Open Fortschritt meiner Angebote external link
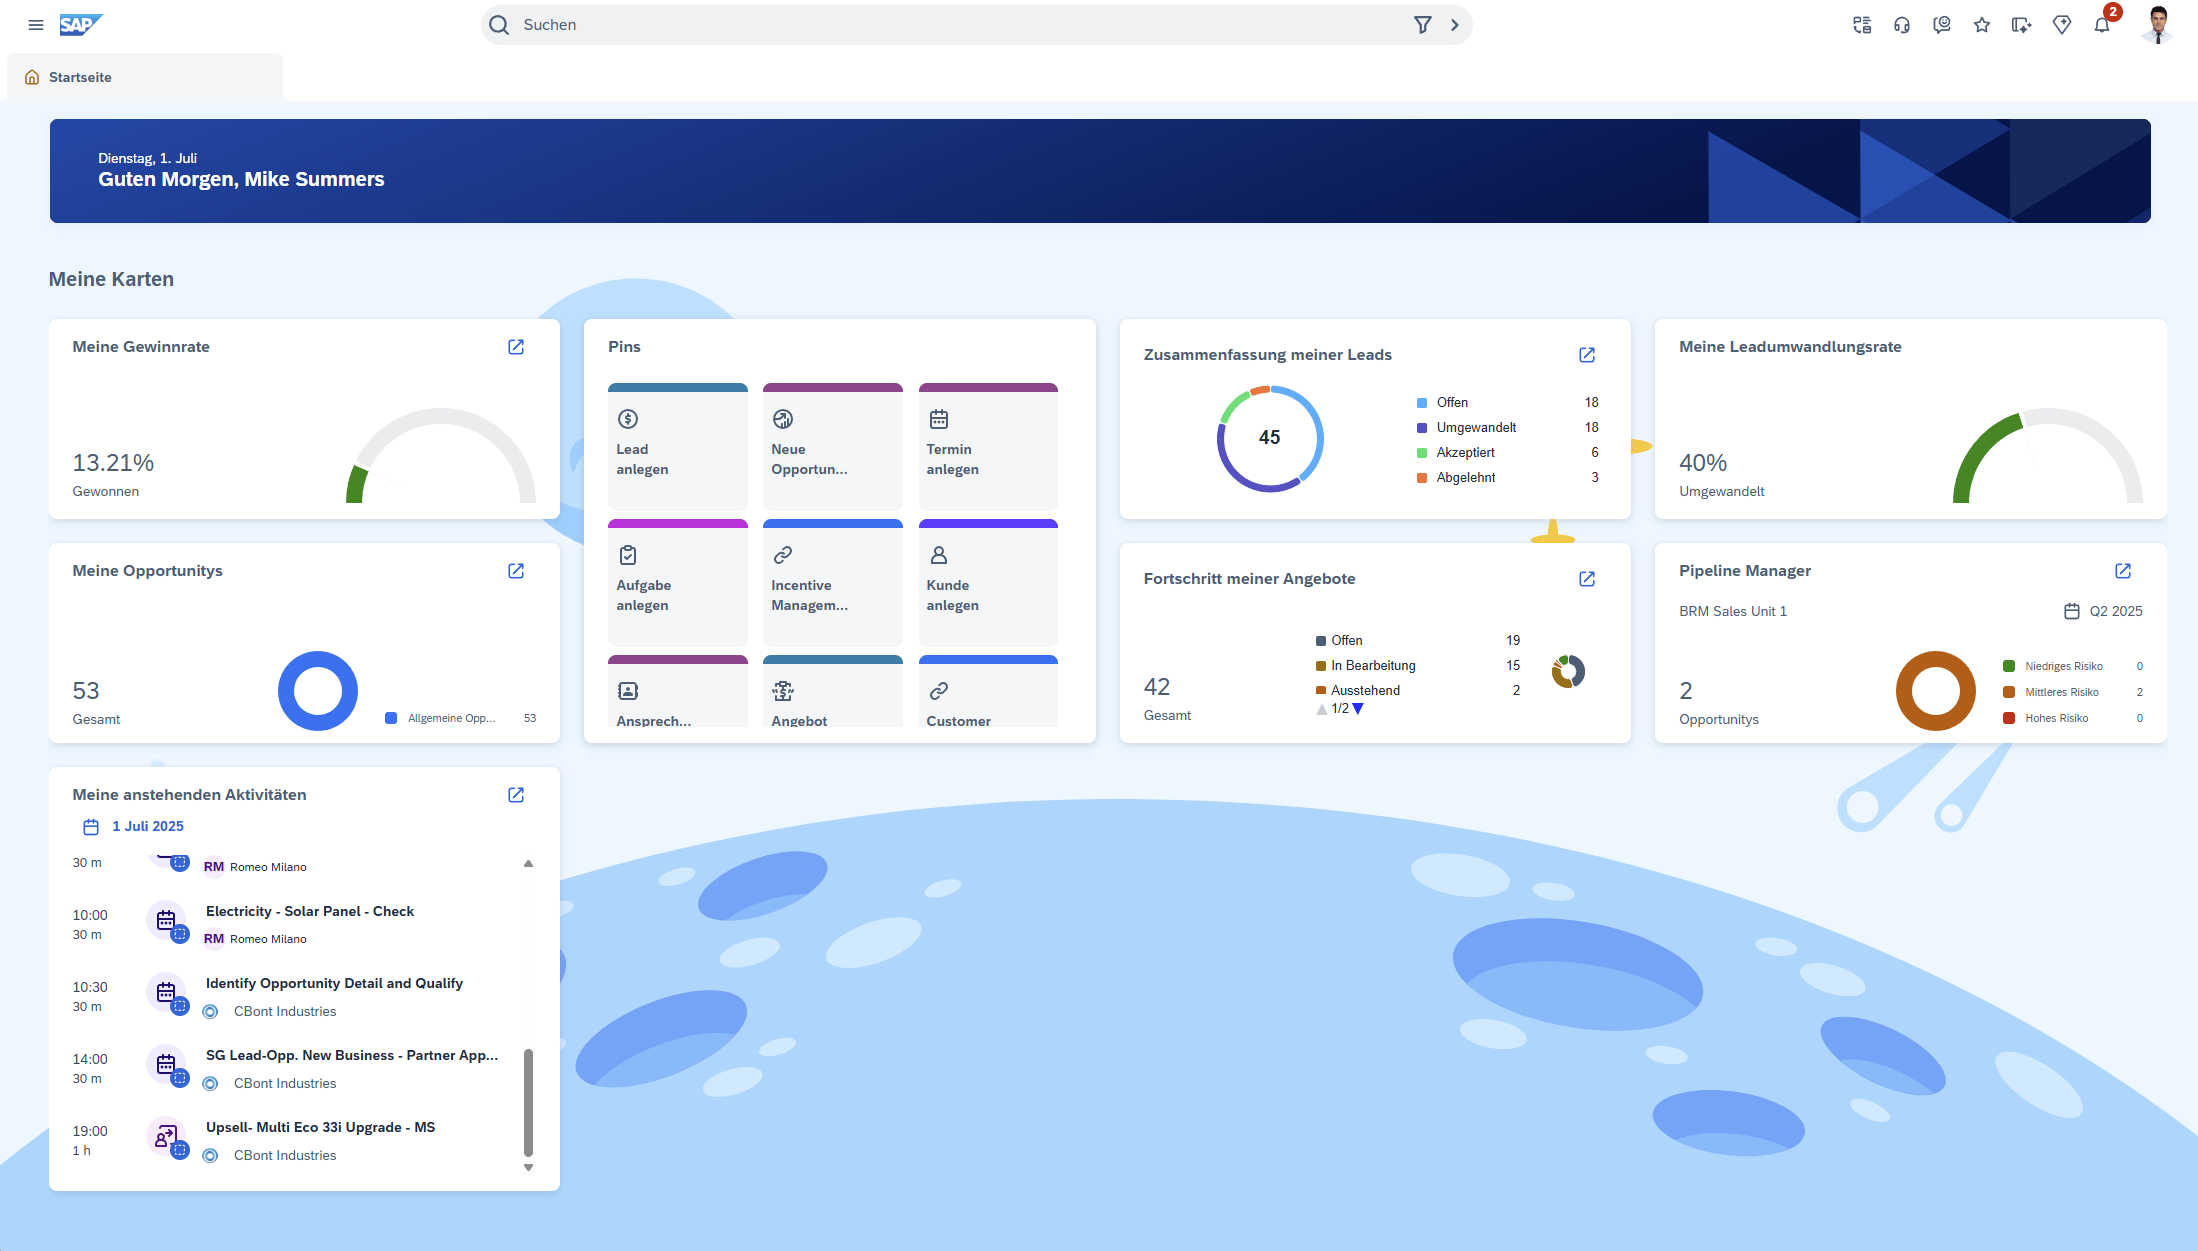Screen dimensions: 2198x1251 1587,579
